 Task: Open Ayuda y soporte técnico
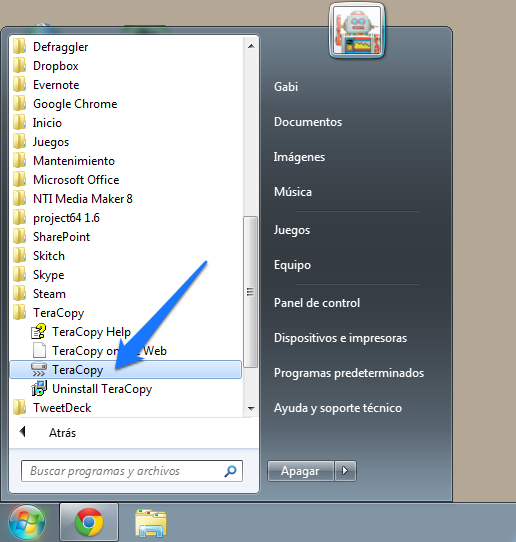click(338, 408)
